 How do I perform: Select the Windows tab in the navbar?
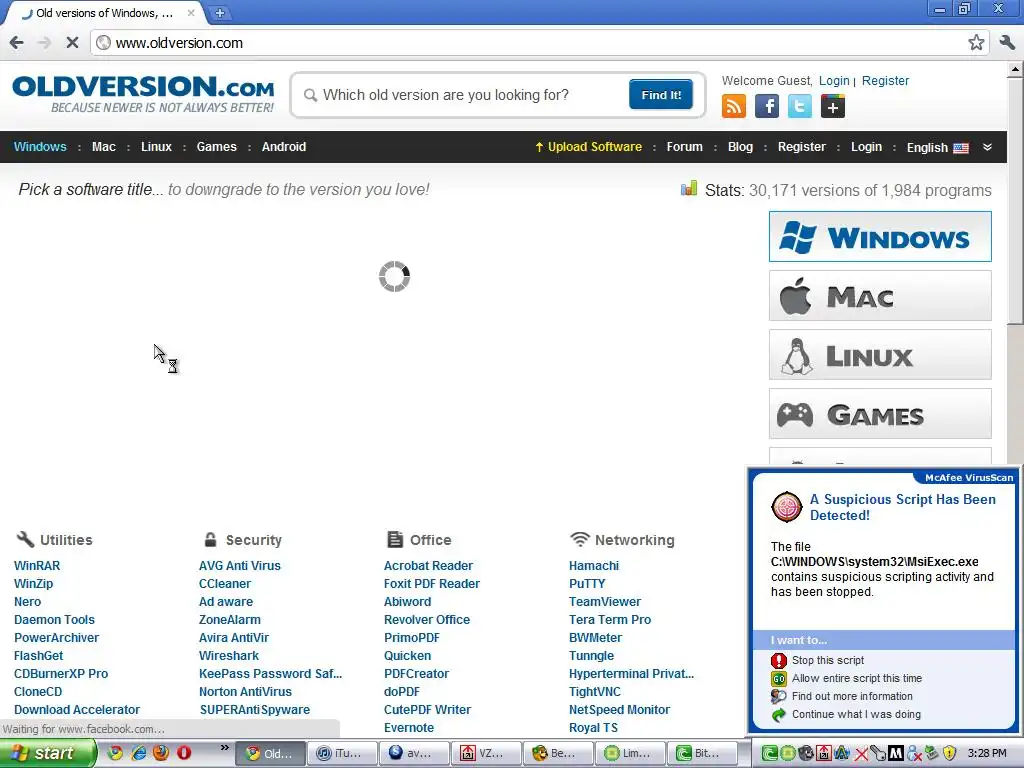(x=40, y=147)
